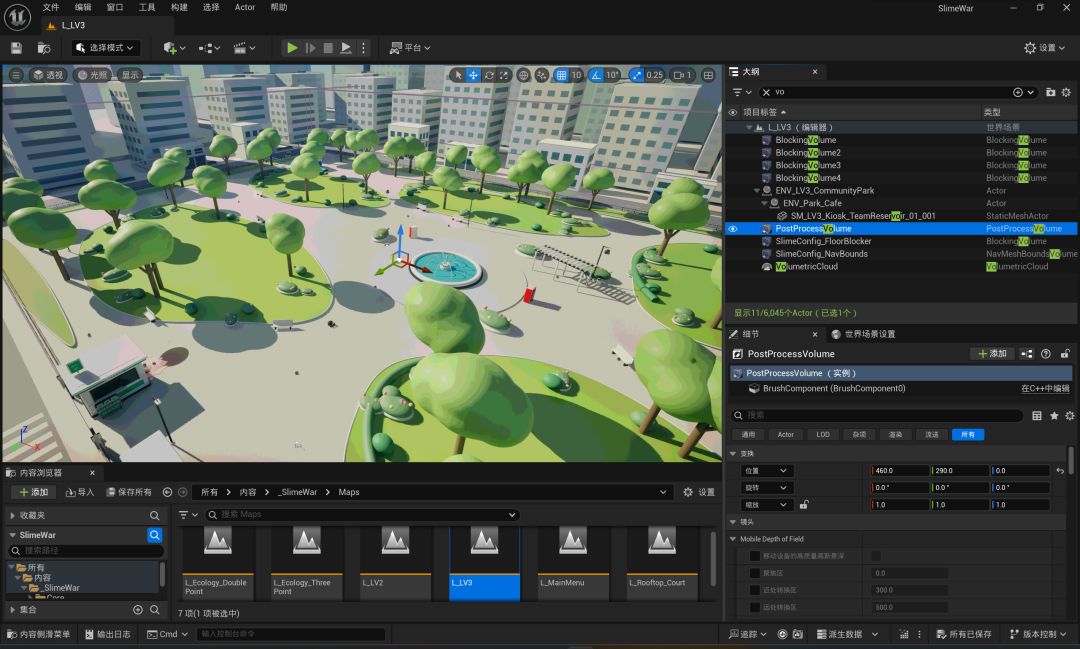Open Outliner settings gear icon

pyautogui.click(x=1066, y=92)
